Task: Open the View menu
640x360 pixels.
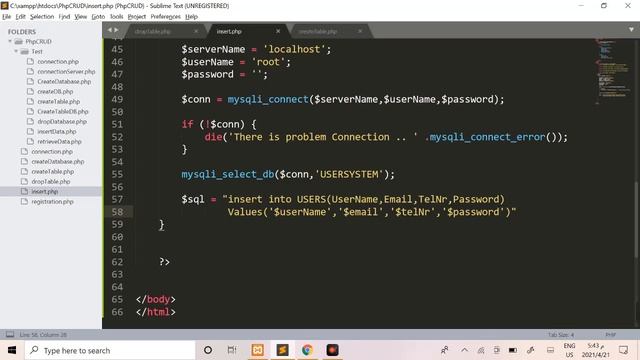Action: click(x=80, y=17)
